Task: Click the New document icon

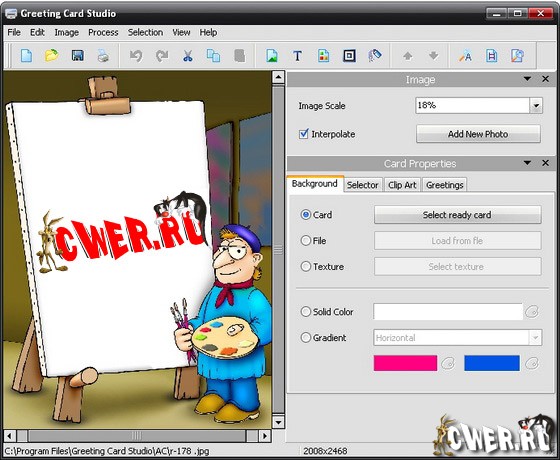Action: [x=26, y=56]
